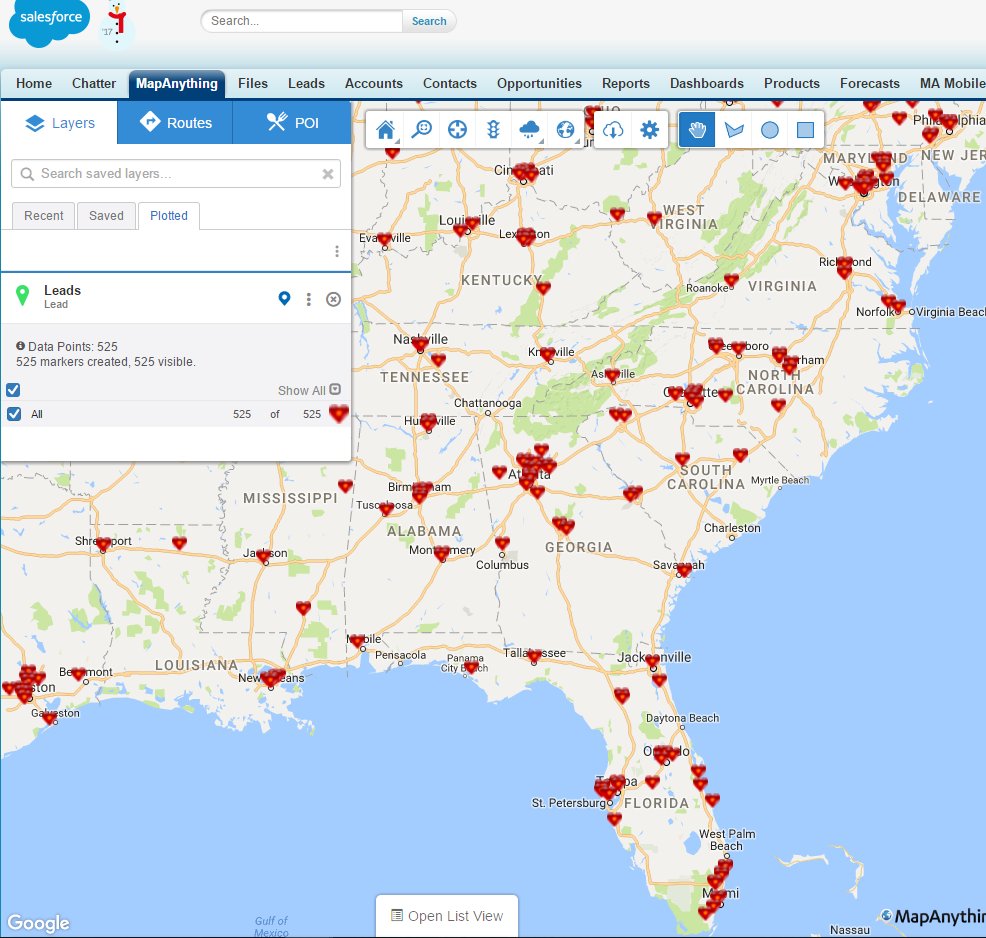Switch to the Layers panel tab

pyautogui.click(x=60, y=123)
